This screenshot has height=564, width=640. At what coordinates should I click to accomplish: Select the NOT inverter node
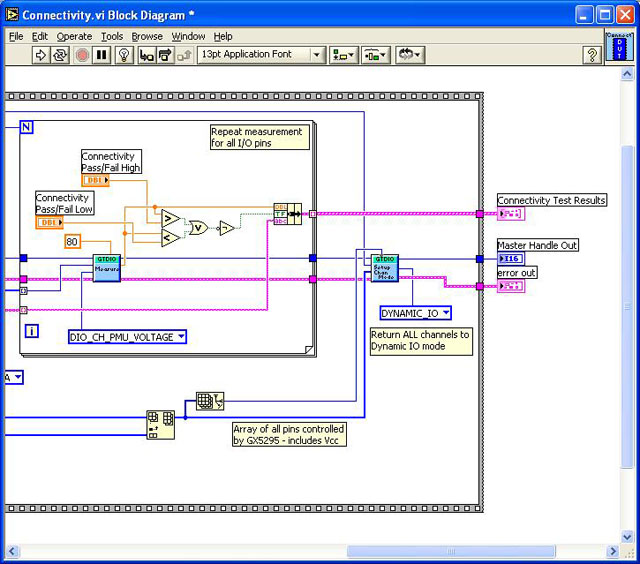point(227,228)
